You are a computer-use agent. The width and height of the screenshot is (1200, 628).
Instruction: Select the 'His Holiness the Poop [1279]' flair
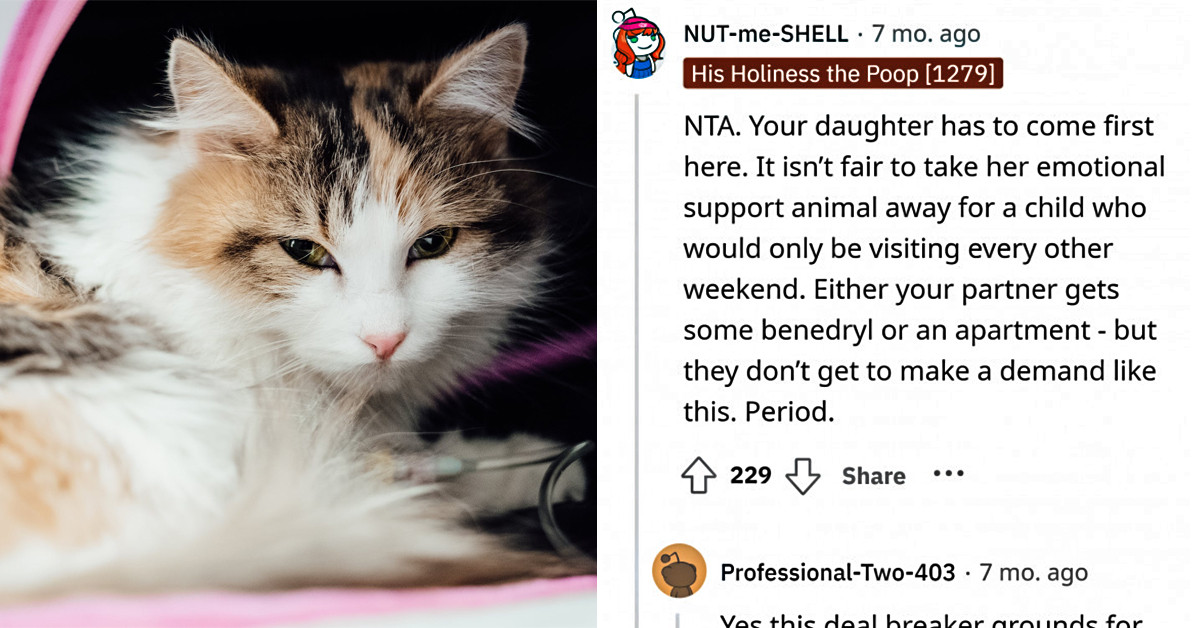click(x=843, y=73)
